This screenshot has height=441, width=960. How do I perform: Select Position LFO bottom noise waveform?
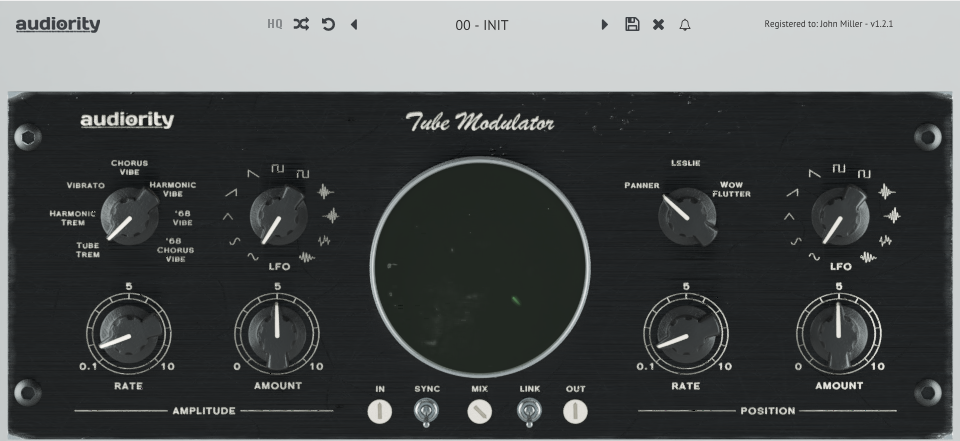coord(868,258)
